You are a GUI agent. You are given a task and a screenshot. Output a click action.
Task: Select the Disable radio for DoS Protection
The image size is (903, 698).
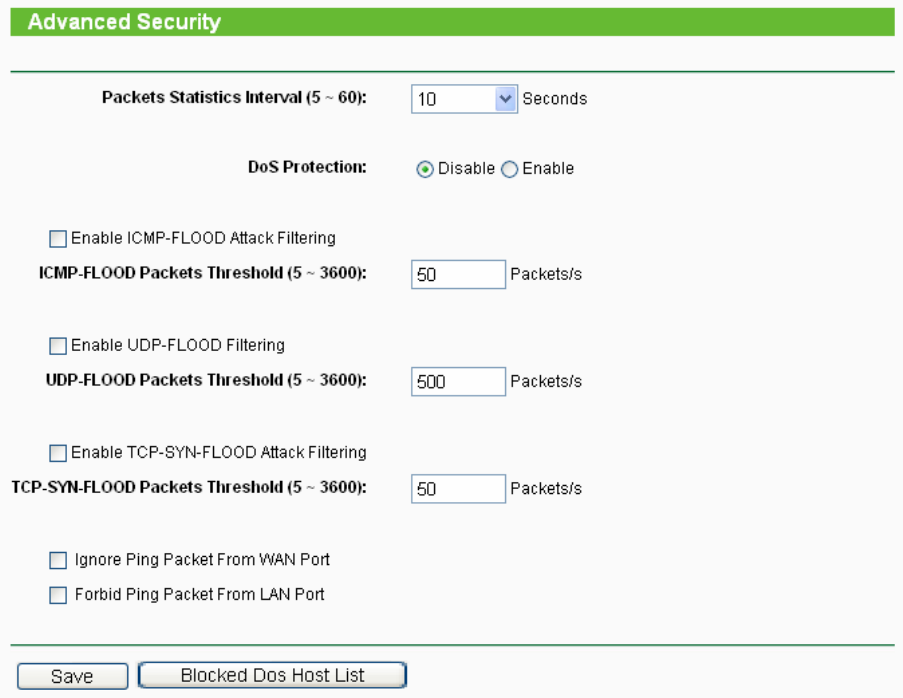426,169
